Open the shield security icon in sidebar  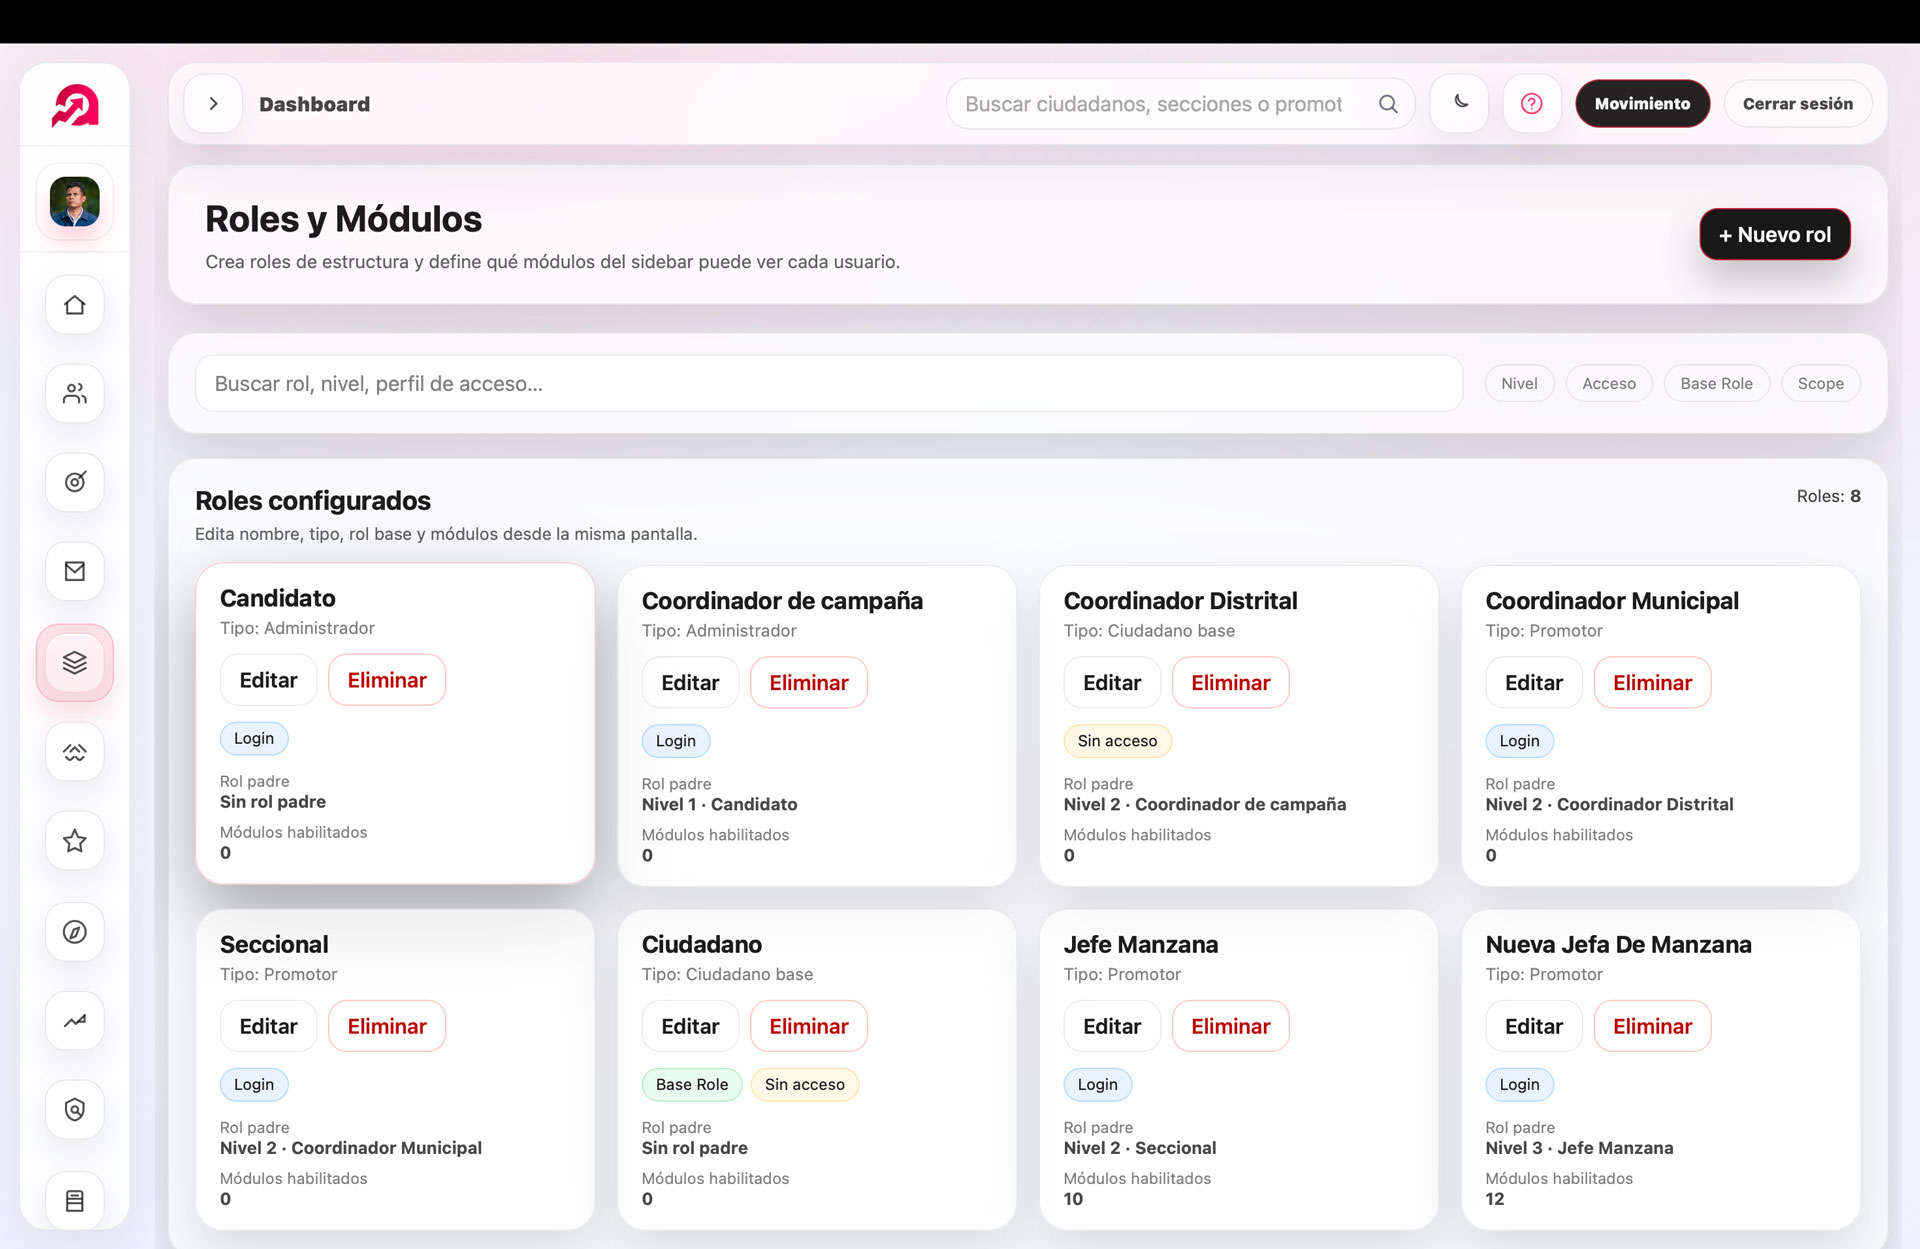point(75,1109)
